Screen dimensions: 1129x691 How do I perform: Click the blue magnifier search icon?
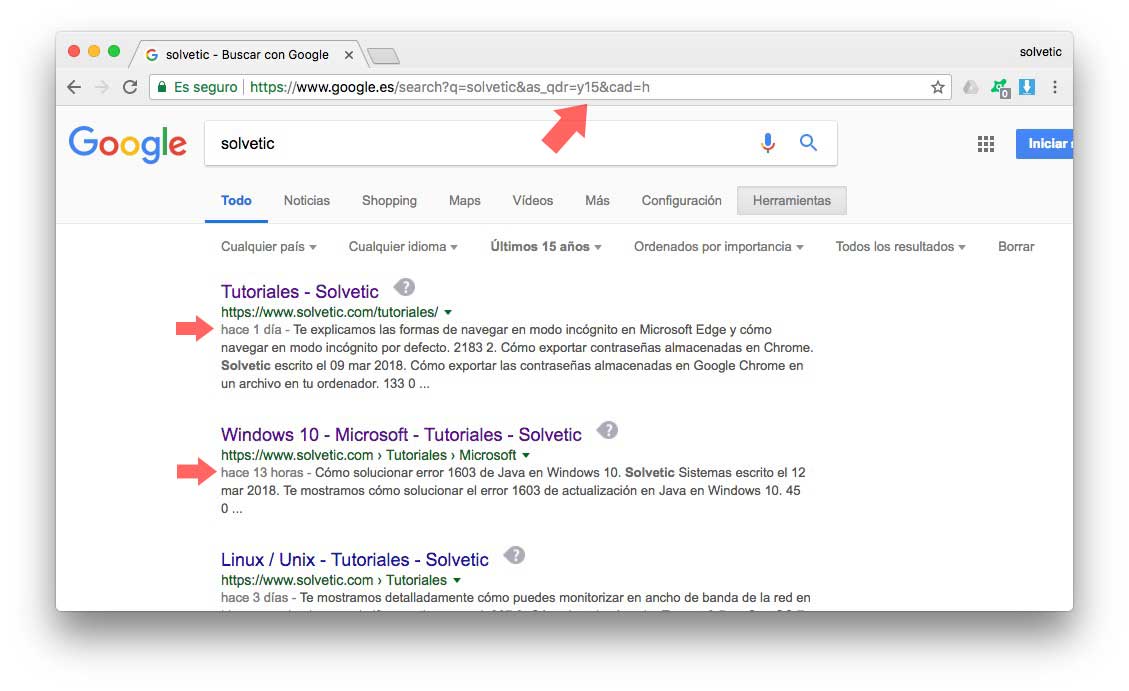pos(808,143)
